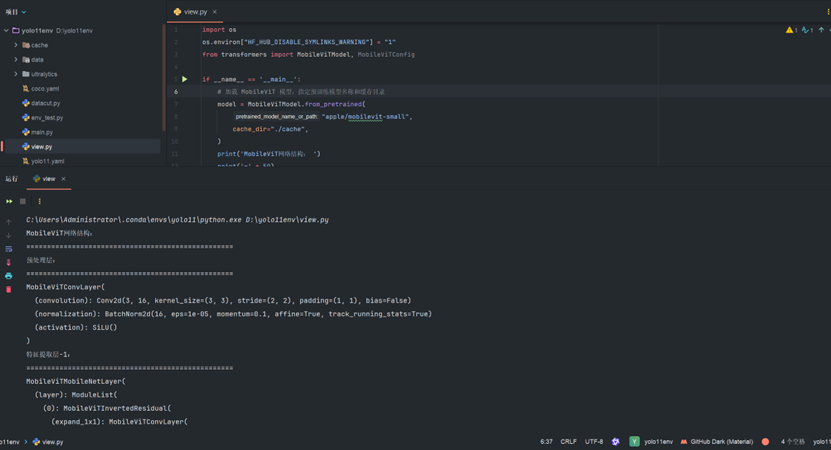Open editor tabs options menu
Image resolution: width=831 pixels, height=450 pixels.
click(x=828, y=12)
